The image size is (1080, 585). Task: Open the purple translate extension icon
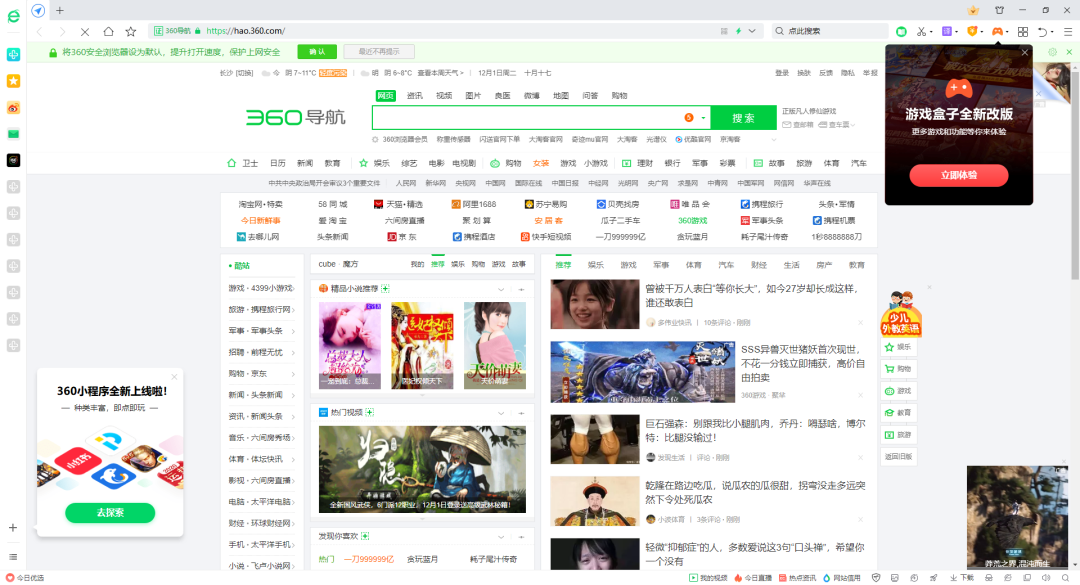point(947,31)
